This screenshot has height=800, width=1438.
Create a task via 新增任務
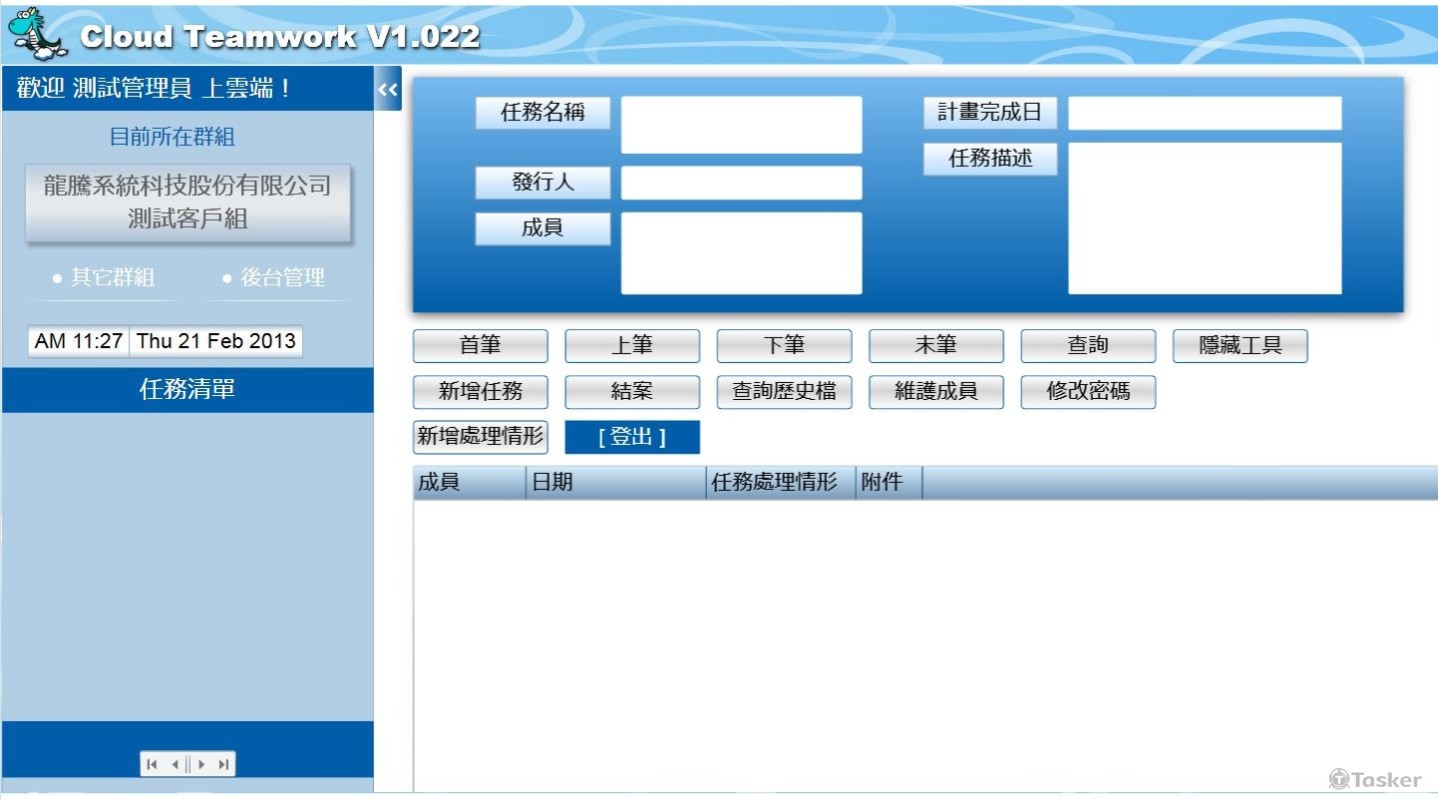tap(480, 391)
